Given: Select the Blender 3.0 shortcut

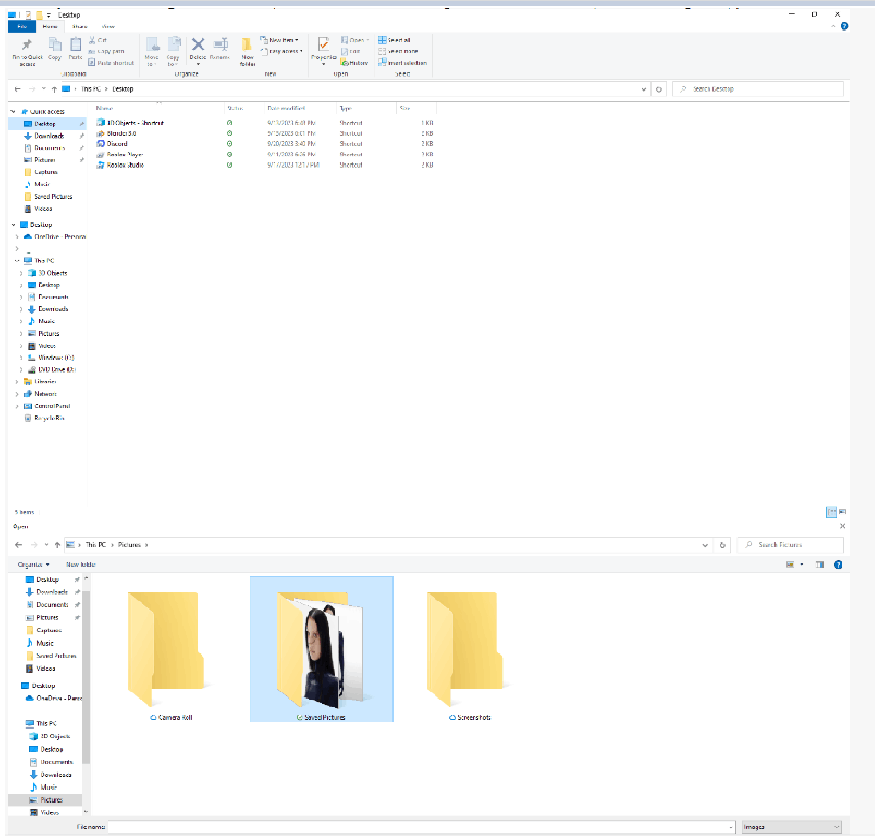Looking at the screenshot, I should tap(121, 133).
